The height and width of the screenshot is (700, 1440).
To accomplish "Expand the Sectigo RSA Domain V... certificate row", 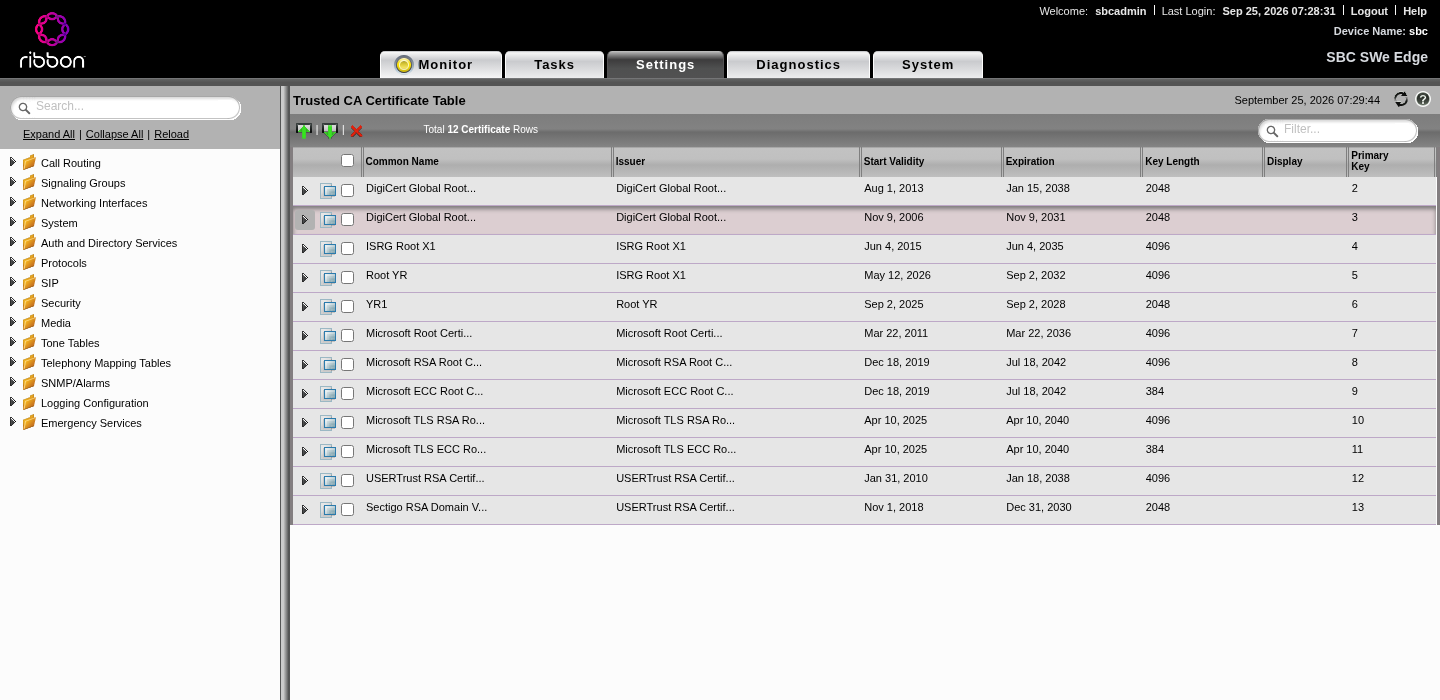I will tap(305, 510).
